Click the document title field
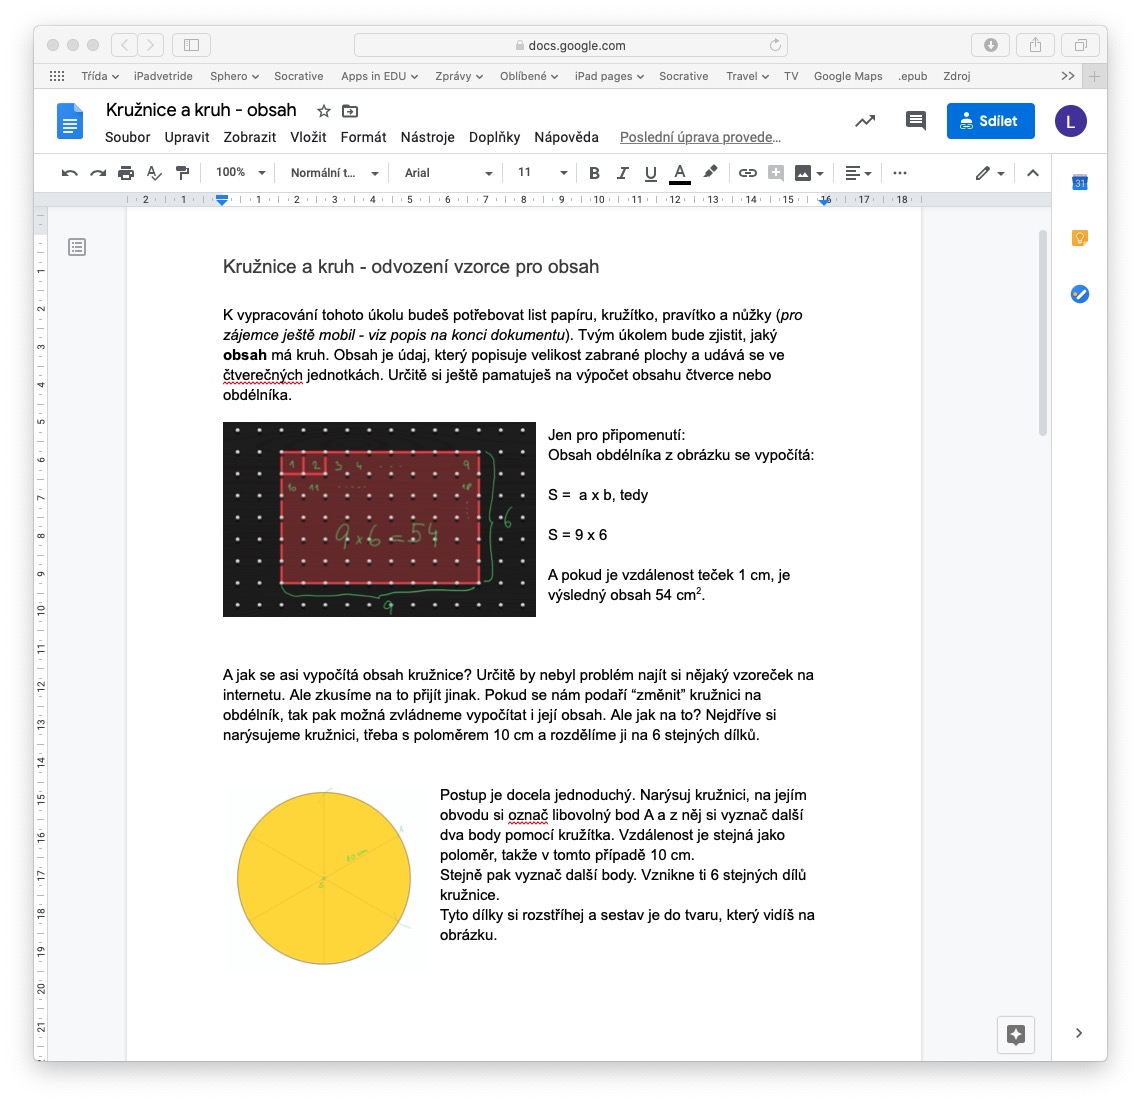The image size is (1141, 1103). pos(201,110)
